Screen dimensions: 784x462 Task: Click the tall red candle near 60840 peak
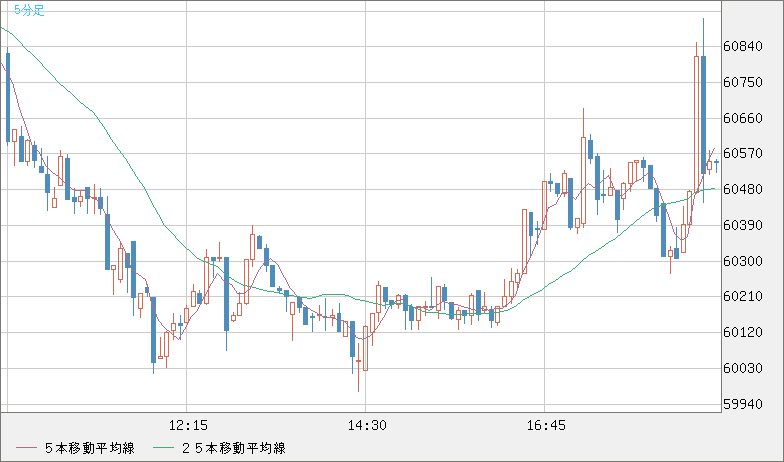696,124
